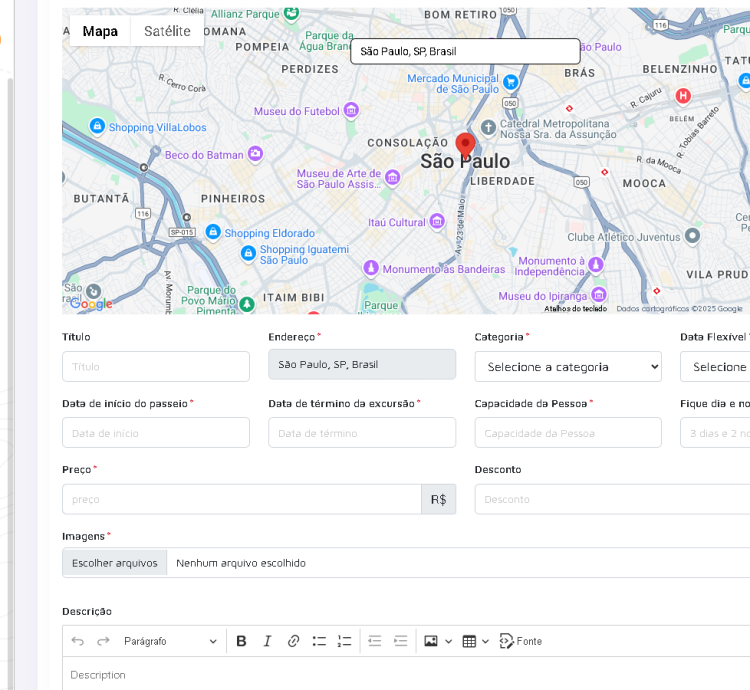Image resolution: width=750 pixels, height=690 pixels.
Task: Open Atalhos do teclado map link
Action: click(575, 309)
